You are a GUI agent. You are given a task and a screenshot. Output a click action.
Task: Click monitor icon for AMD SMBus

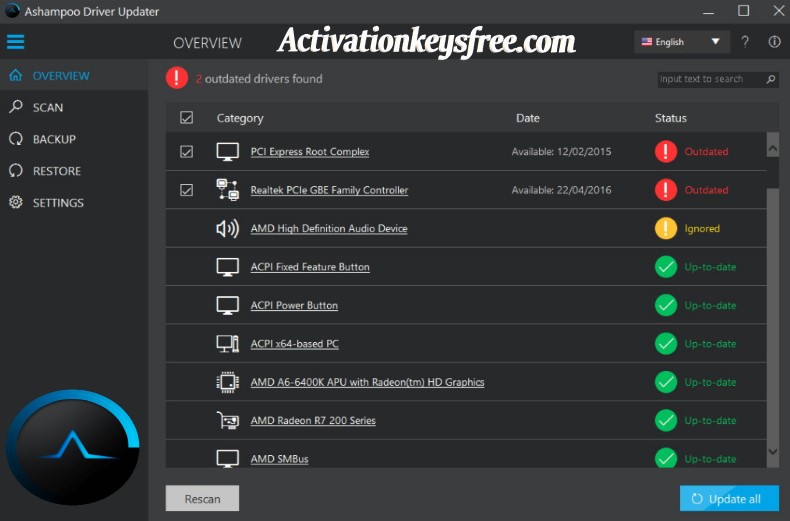(228, 459)
